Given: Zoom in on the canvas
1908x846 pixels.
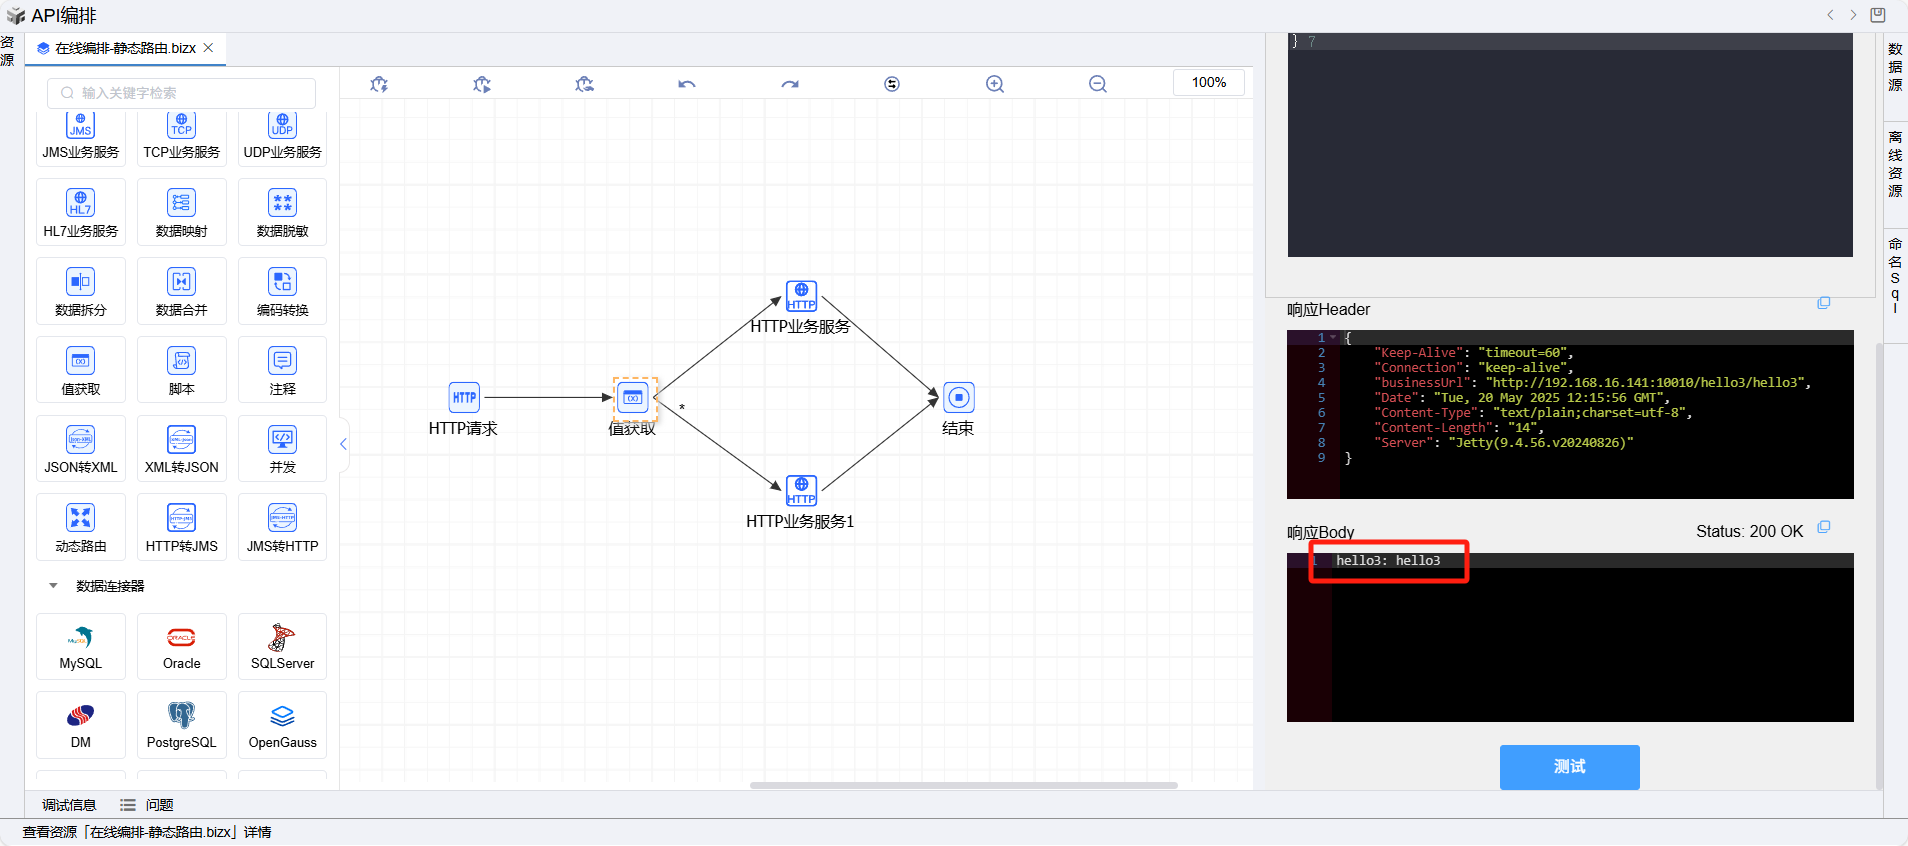Looking at the screenshot, I should click(995, 84).
